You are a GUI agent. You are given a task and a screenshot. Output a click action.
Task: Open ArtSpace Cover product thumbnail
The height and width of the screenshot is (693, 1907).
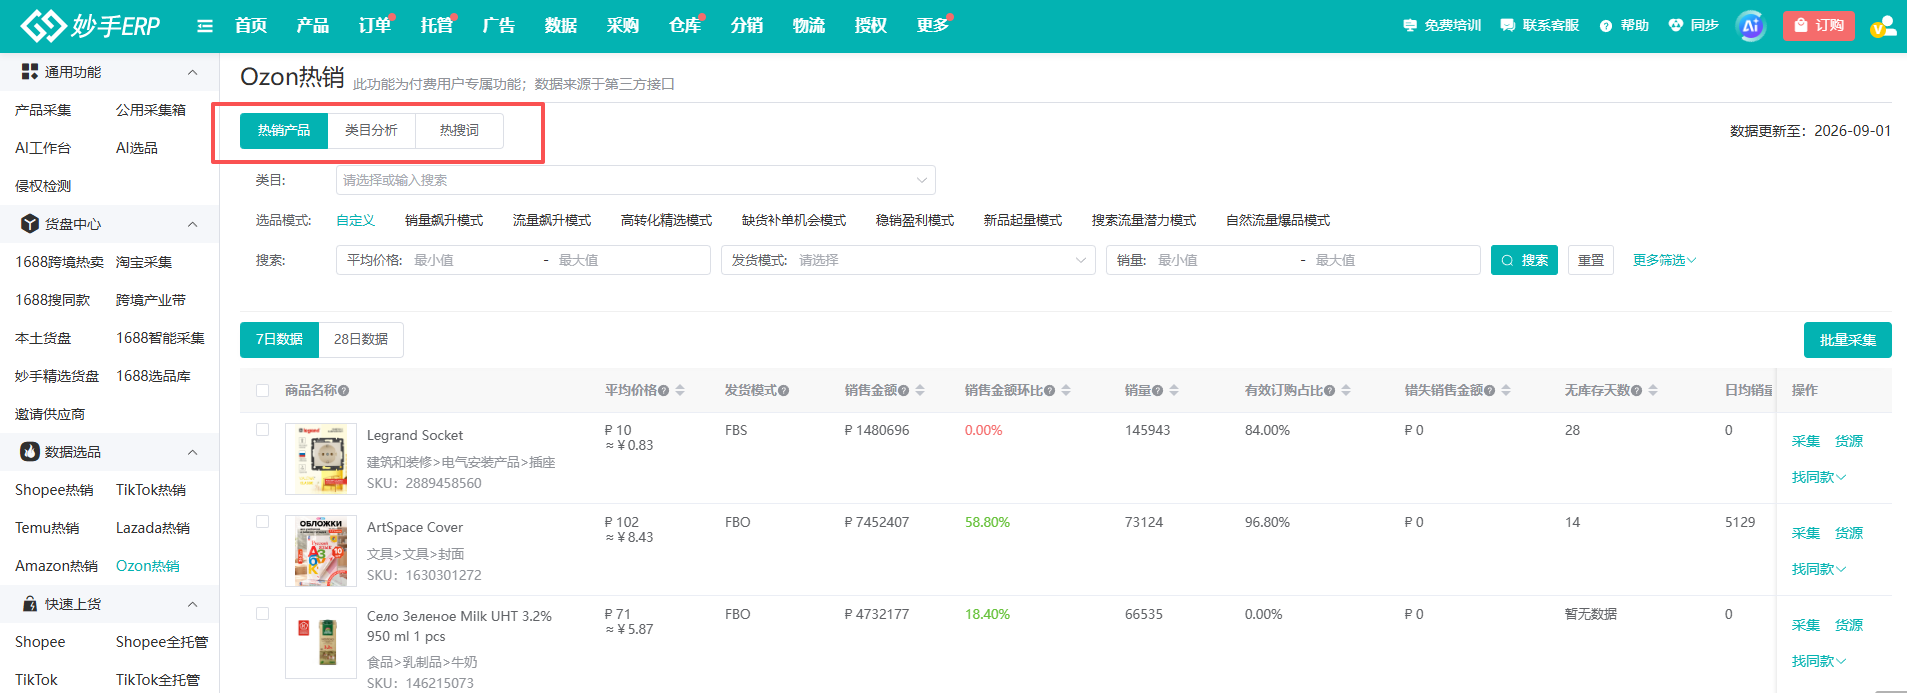321,550
